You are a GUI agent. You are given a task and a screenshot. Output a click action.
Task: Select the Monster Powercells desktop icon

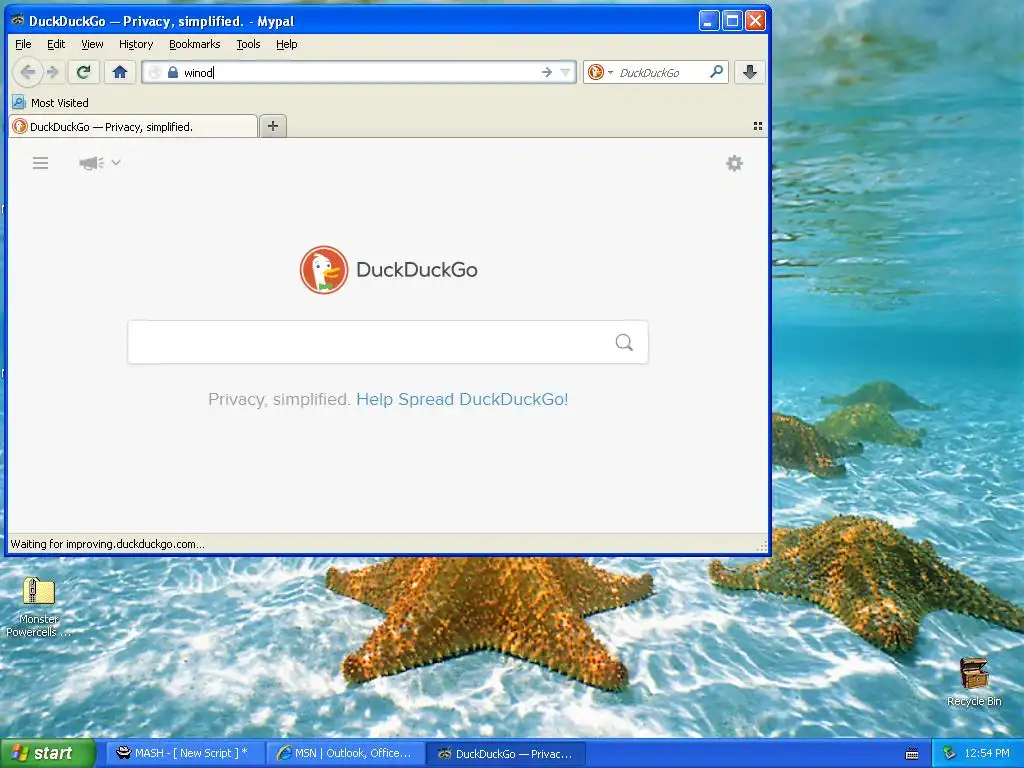[38, 607]
